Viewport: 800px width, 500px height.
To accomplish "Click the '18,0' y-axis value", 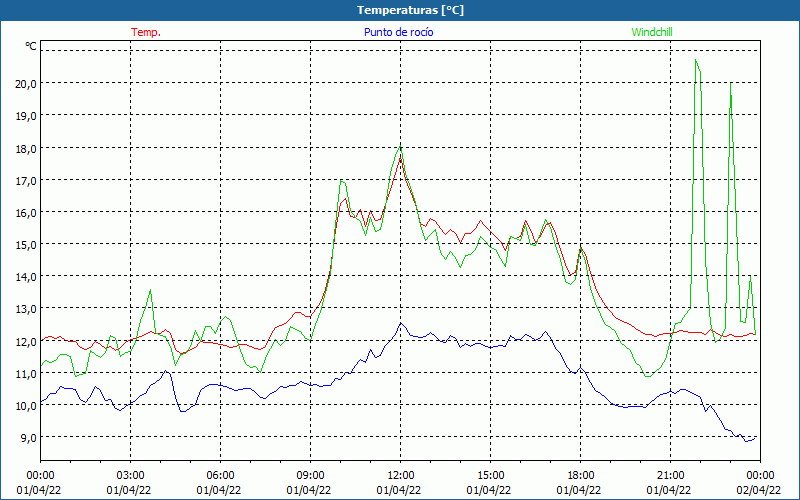I will tap(26, 148).
